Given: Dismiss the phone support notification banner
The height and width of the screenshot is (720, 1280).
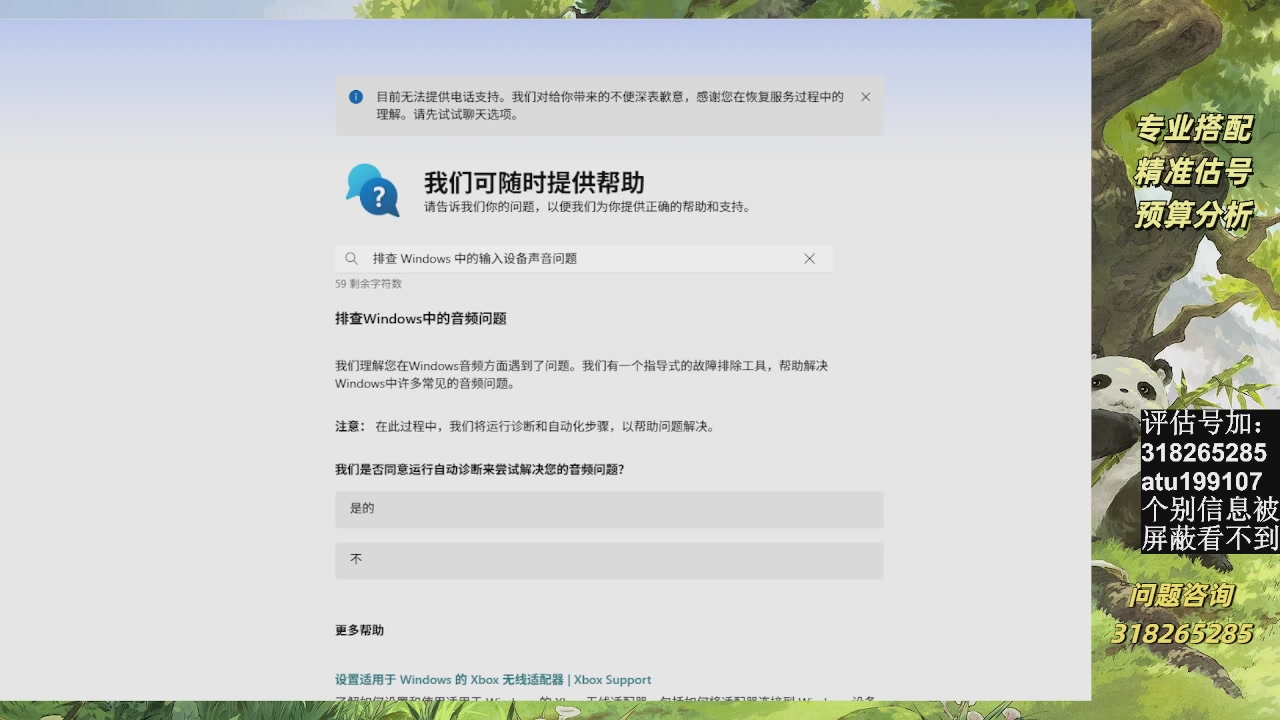Looking at the screenshot, I should (865, 97).
